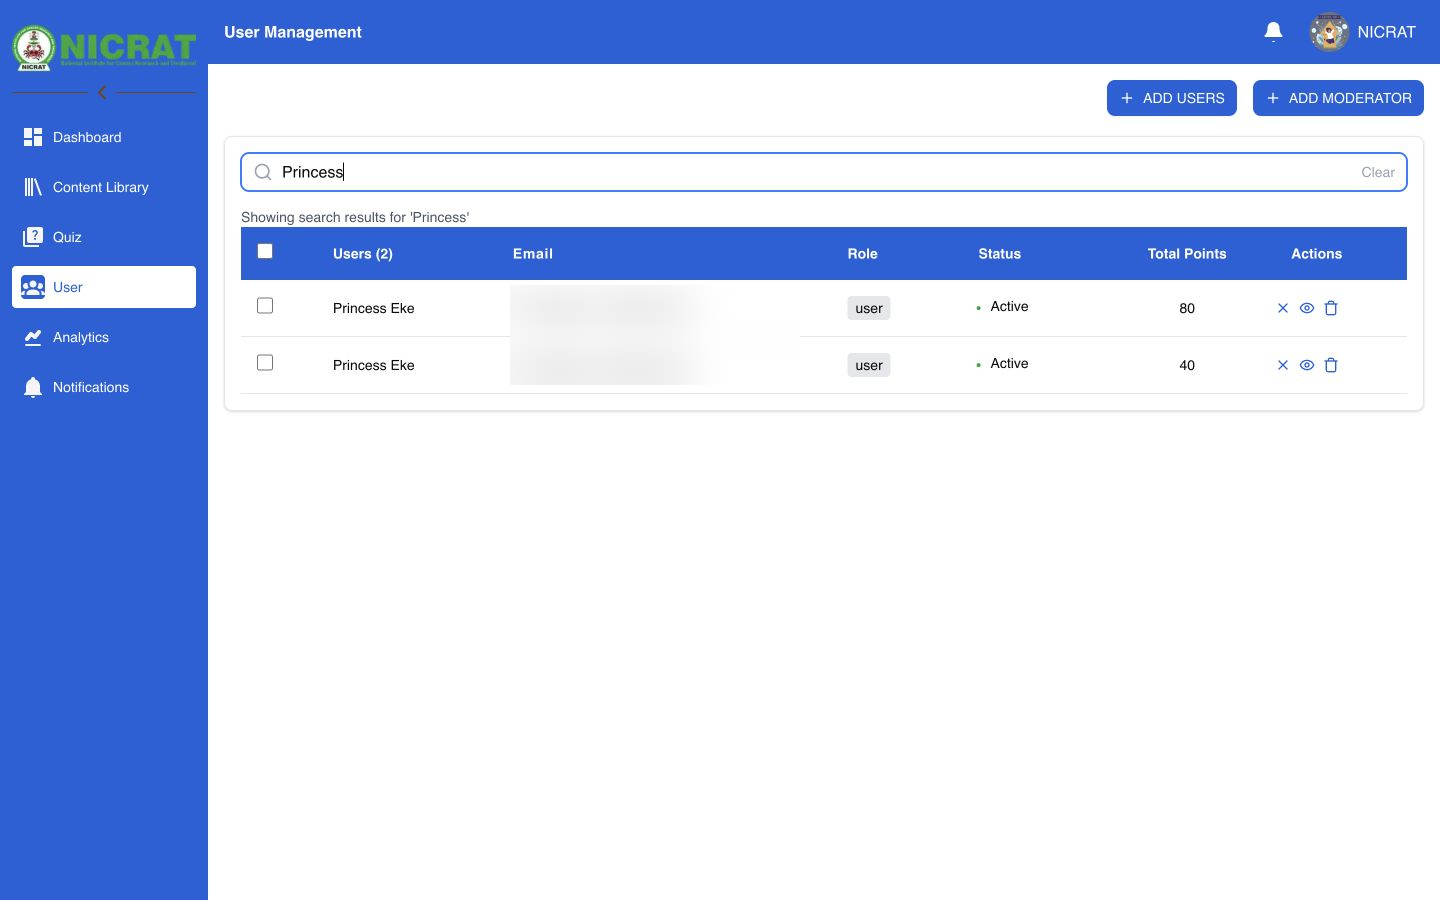Click the Actions column header
1440x900 pixels.
tap(1316, 254)
